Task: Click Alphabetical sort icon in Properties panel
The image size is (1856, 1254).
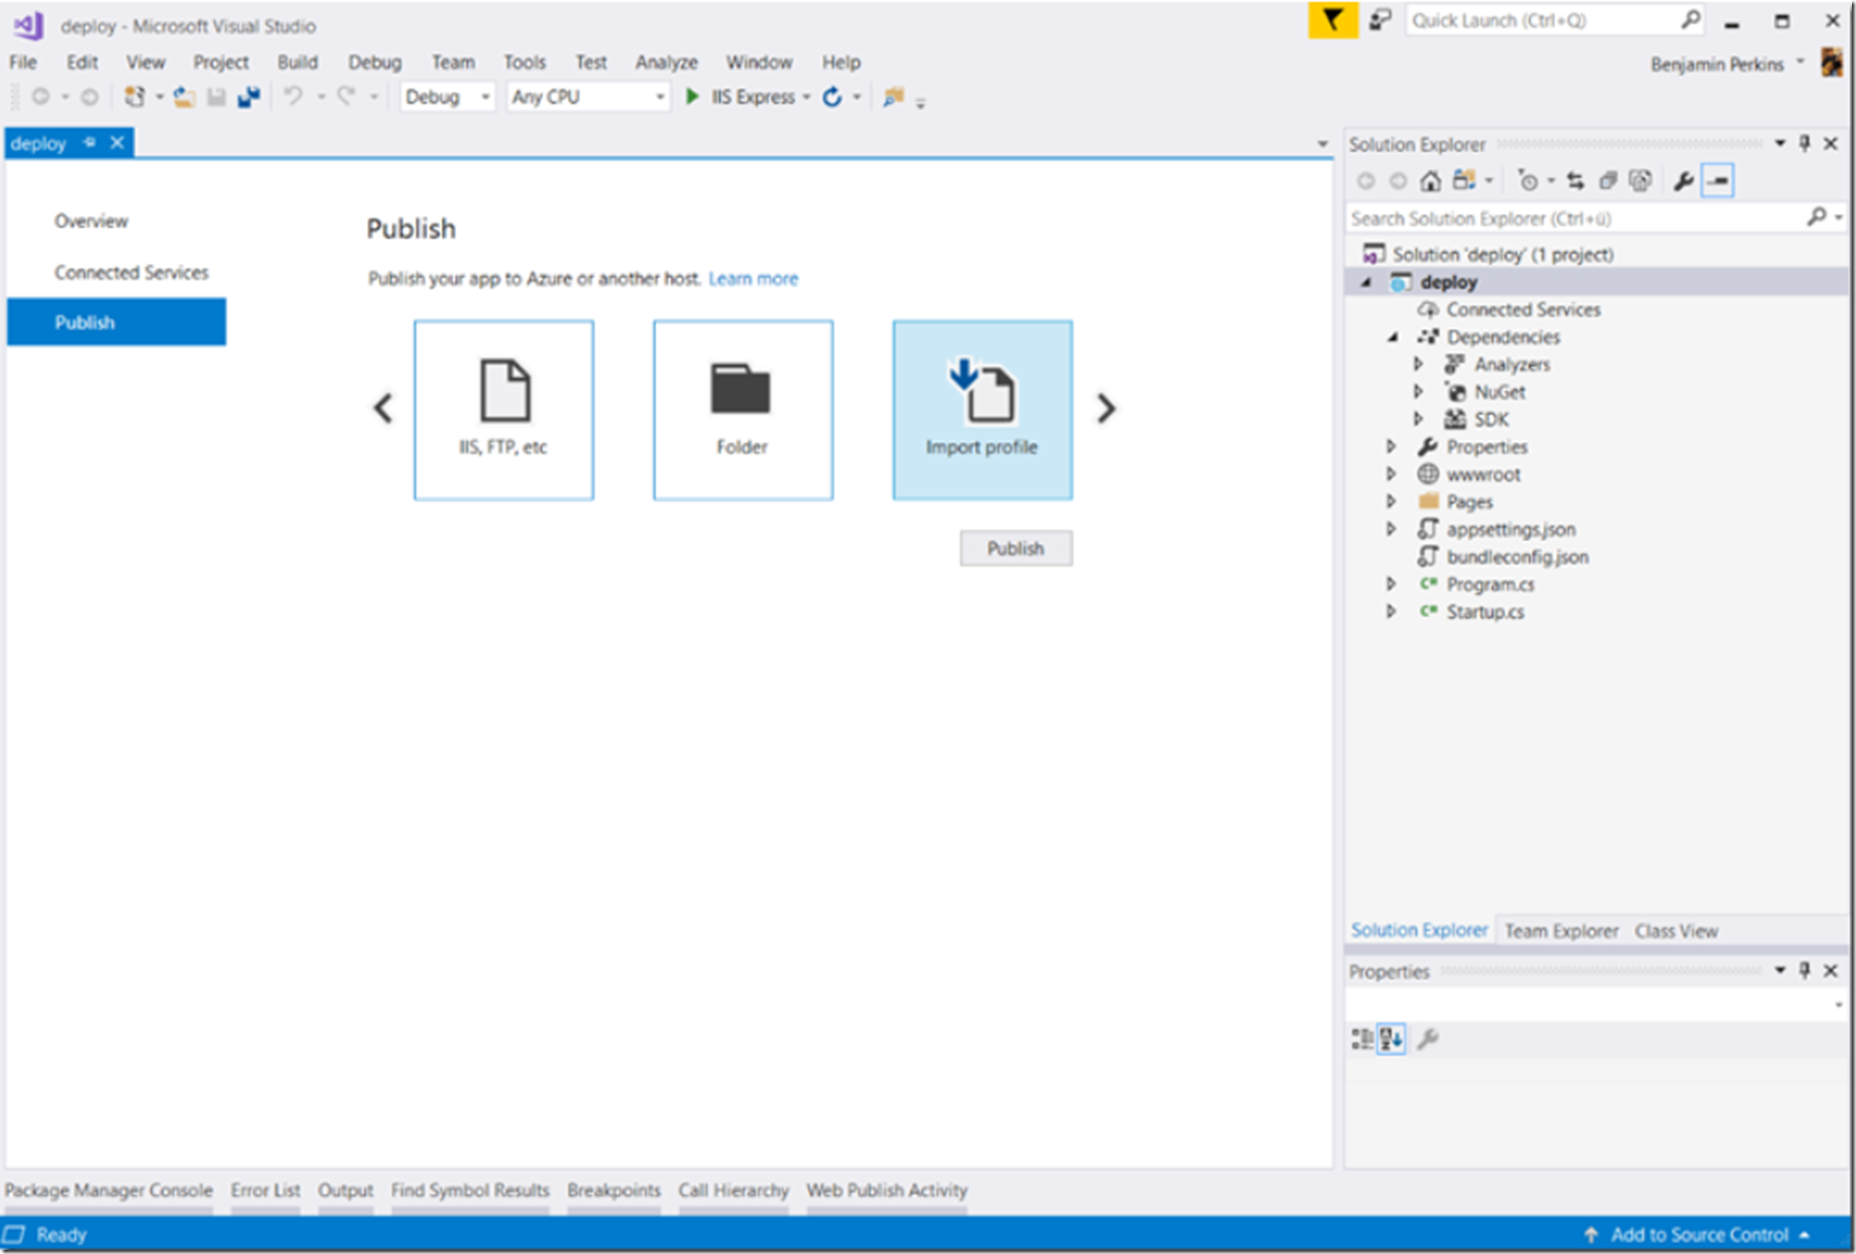Action: pyautogui.click(x=1391, y=1040)
